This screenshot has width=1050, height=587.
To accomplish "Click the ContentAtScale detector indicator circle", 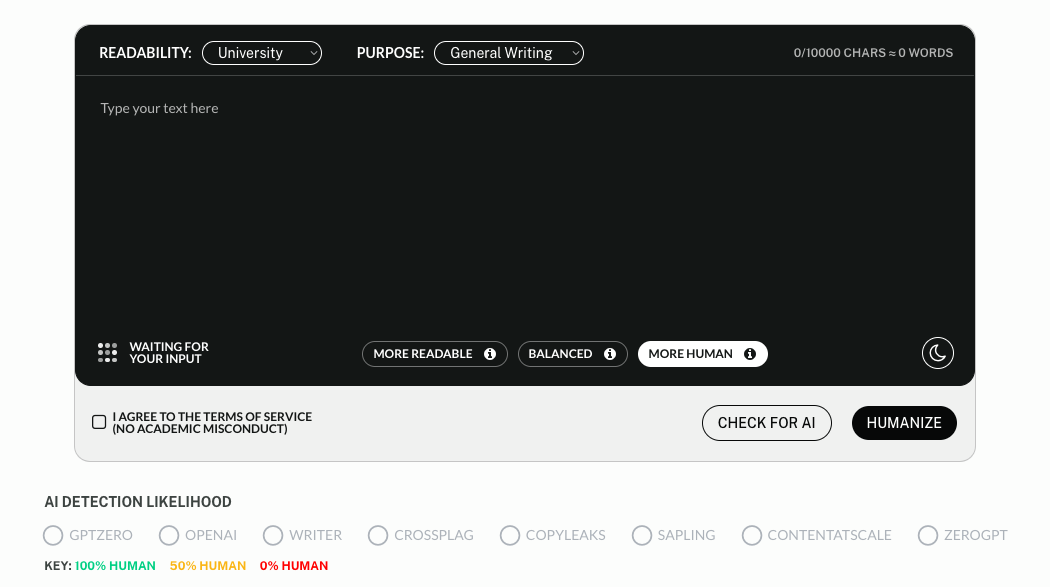I will click(751, 535).
